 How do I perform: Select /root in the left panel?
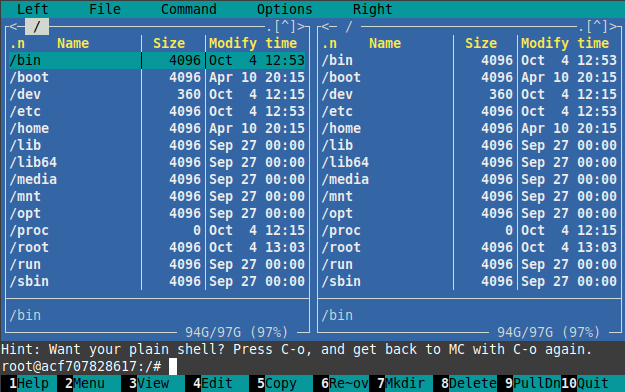(157, 247)
